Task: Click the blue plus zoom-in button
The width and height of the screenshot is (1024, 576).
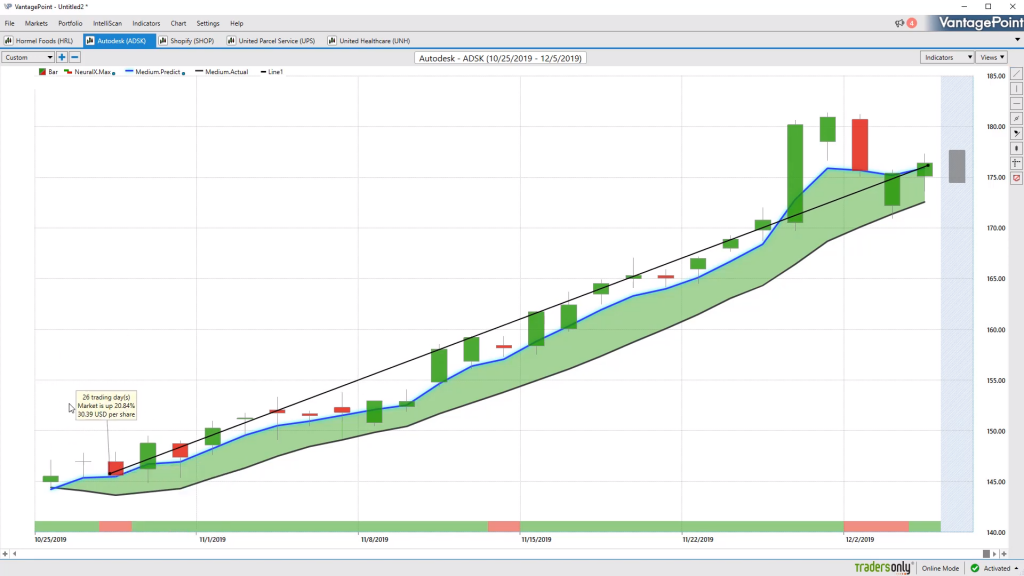Action: pyautogui.click(x=62, y=57)
